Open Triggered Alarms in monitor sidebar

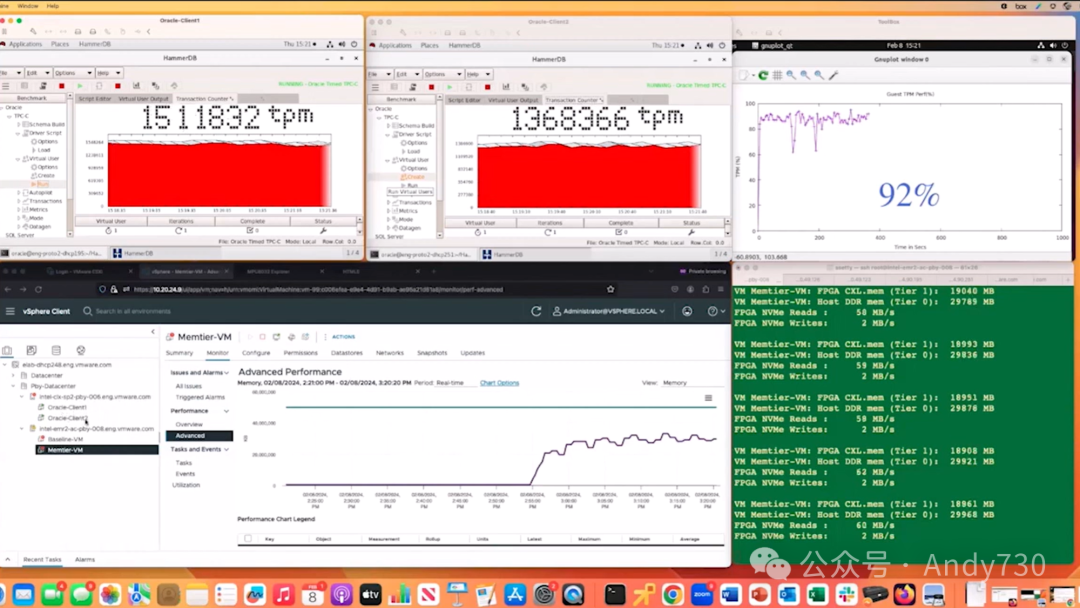[x=200, y=397]
